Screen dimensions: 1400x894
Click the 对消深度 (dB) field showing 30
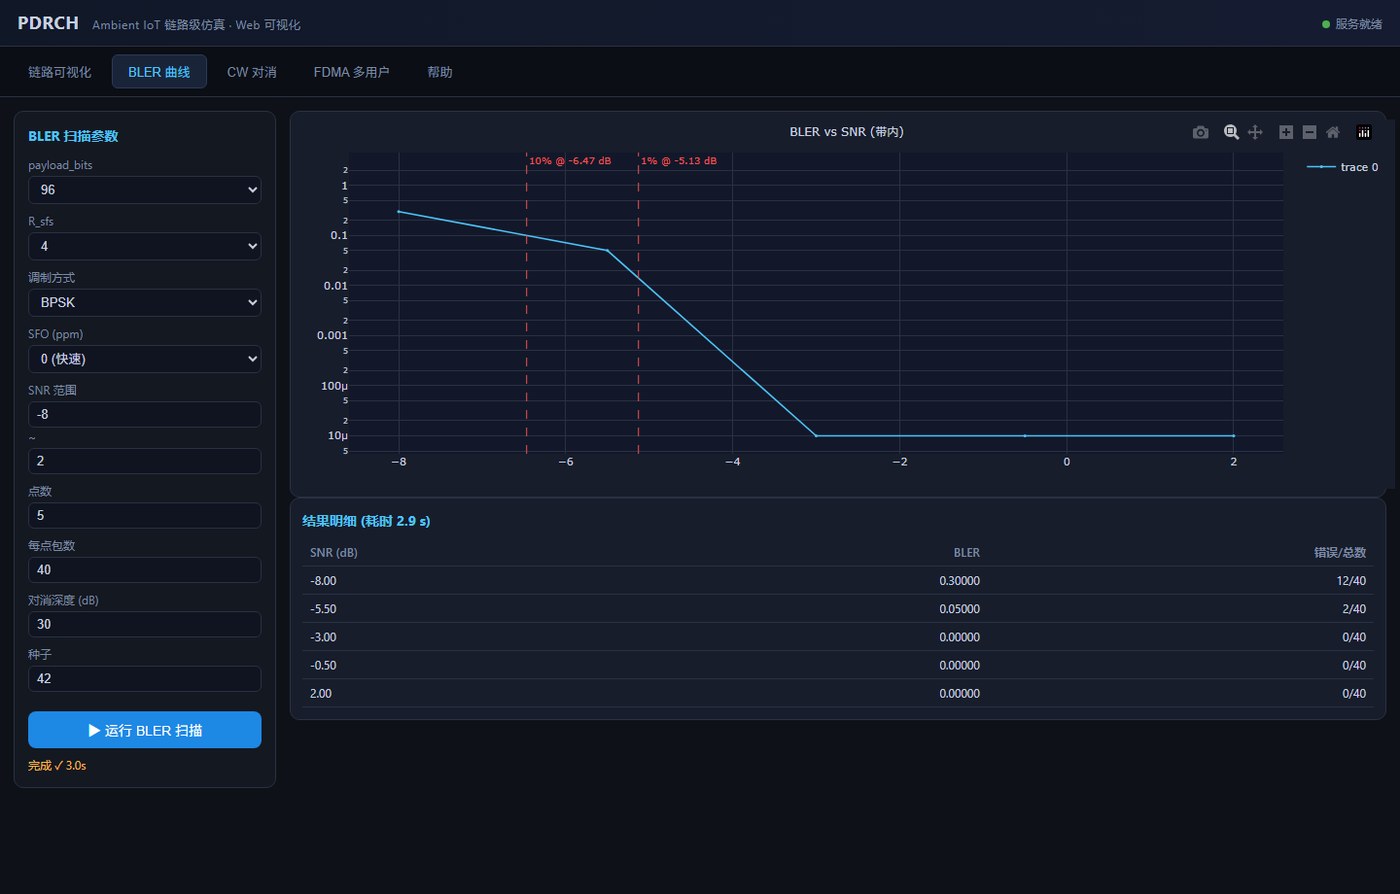144,624
